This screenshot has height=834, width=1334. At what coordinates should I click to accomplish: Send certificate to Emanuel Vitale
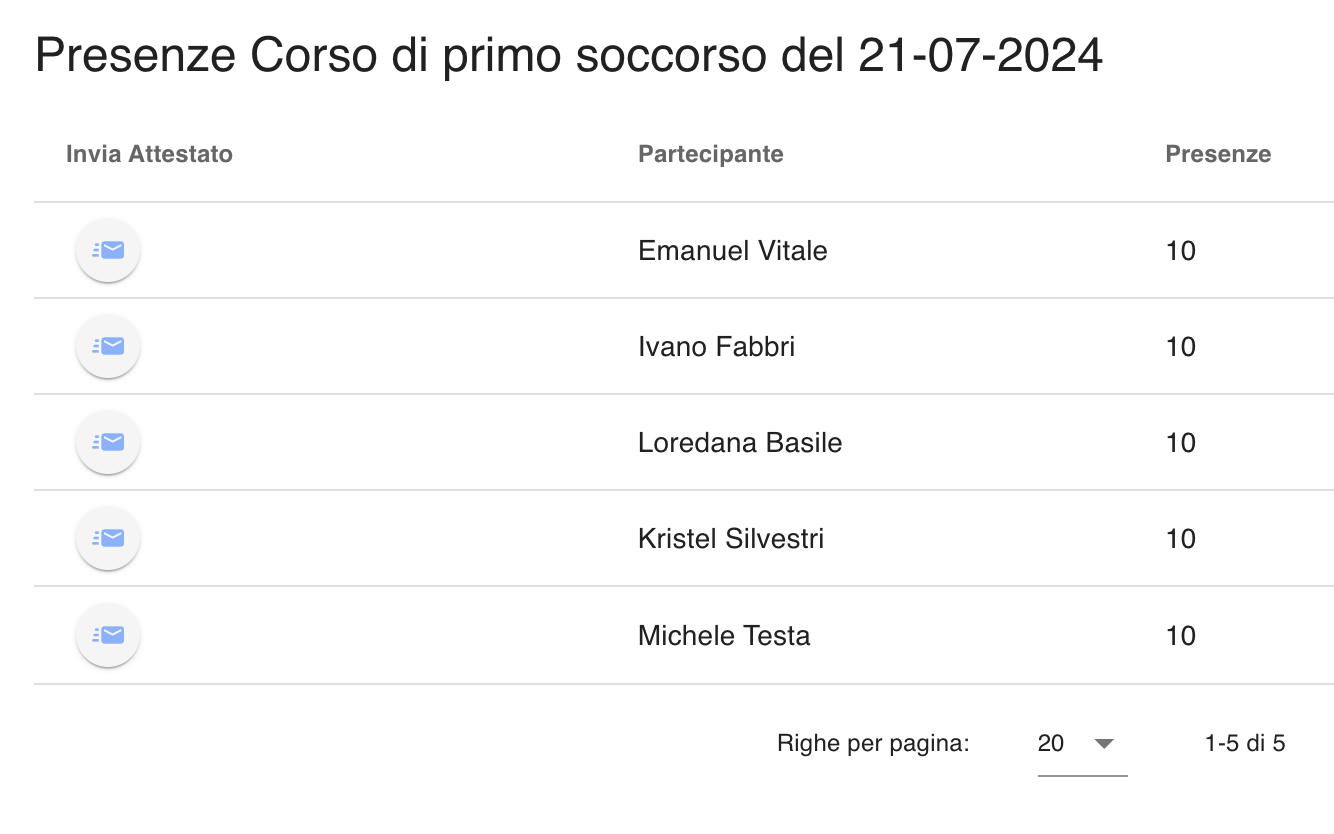[108, 250]
